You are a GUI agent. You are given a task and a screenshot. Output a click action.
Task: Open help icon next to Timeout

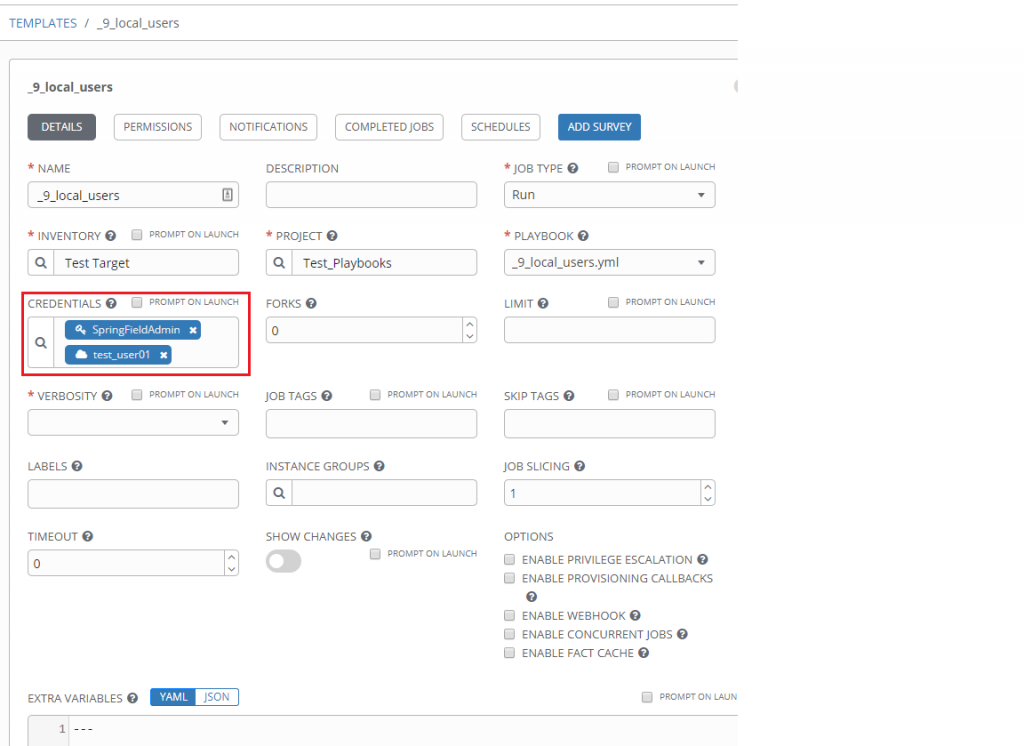click(88, 536)
